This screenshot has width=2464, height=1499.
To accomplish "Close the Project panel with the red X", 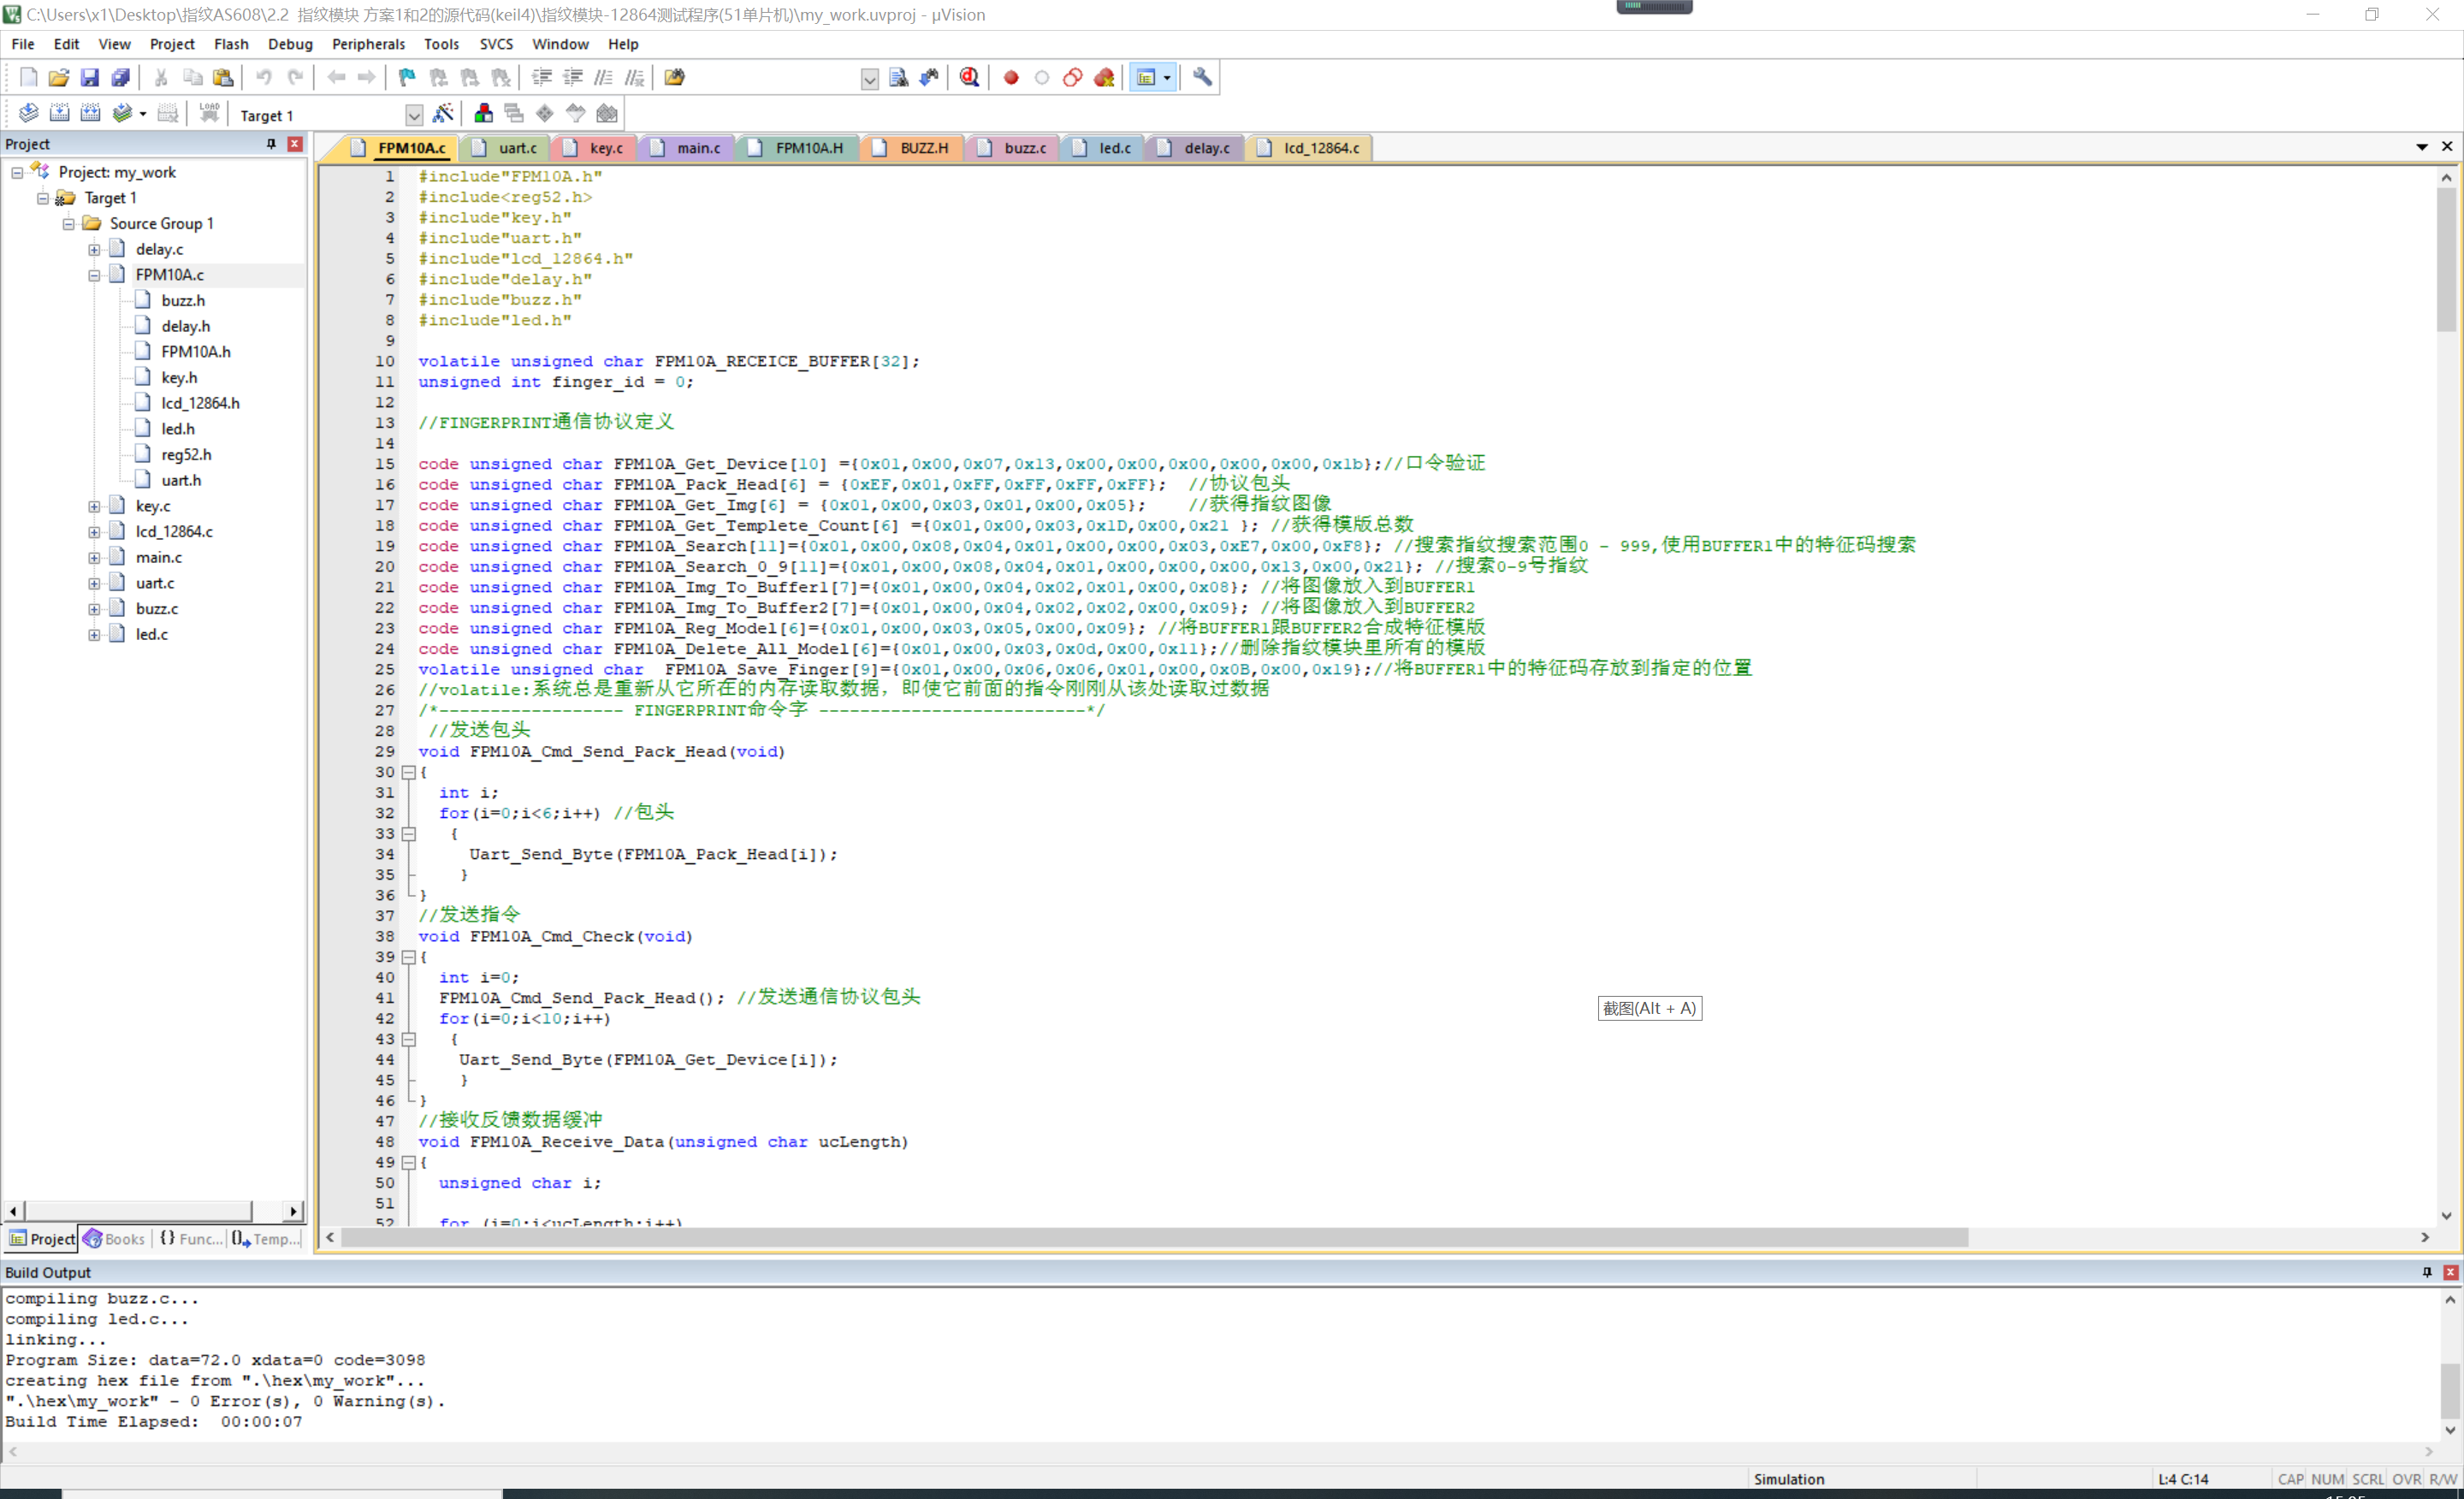I will click(295, 144).
